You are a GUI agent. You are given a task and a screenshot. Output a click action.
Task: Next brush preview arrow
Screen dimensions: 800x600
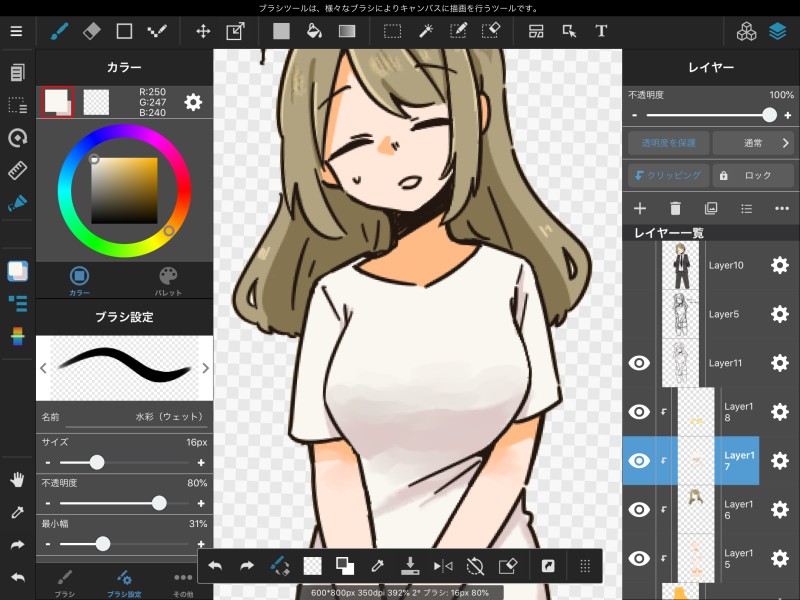(x=205, y=367)
